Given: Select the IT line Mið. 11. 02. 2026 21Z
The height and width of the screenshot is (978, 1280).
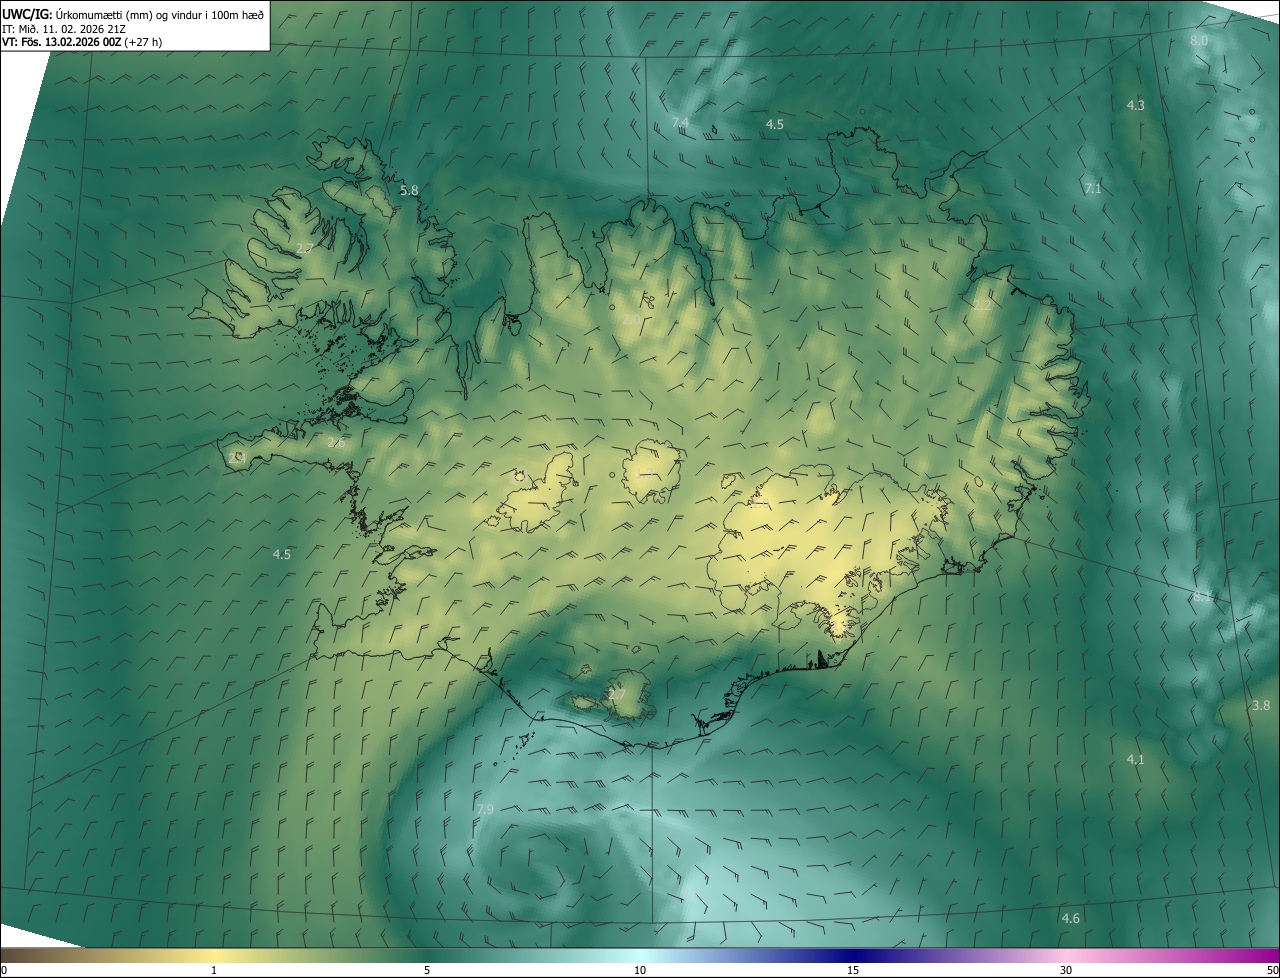Looking at the screenshot, I should click(63, 28).
